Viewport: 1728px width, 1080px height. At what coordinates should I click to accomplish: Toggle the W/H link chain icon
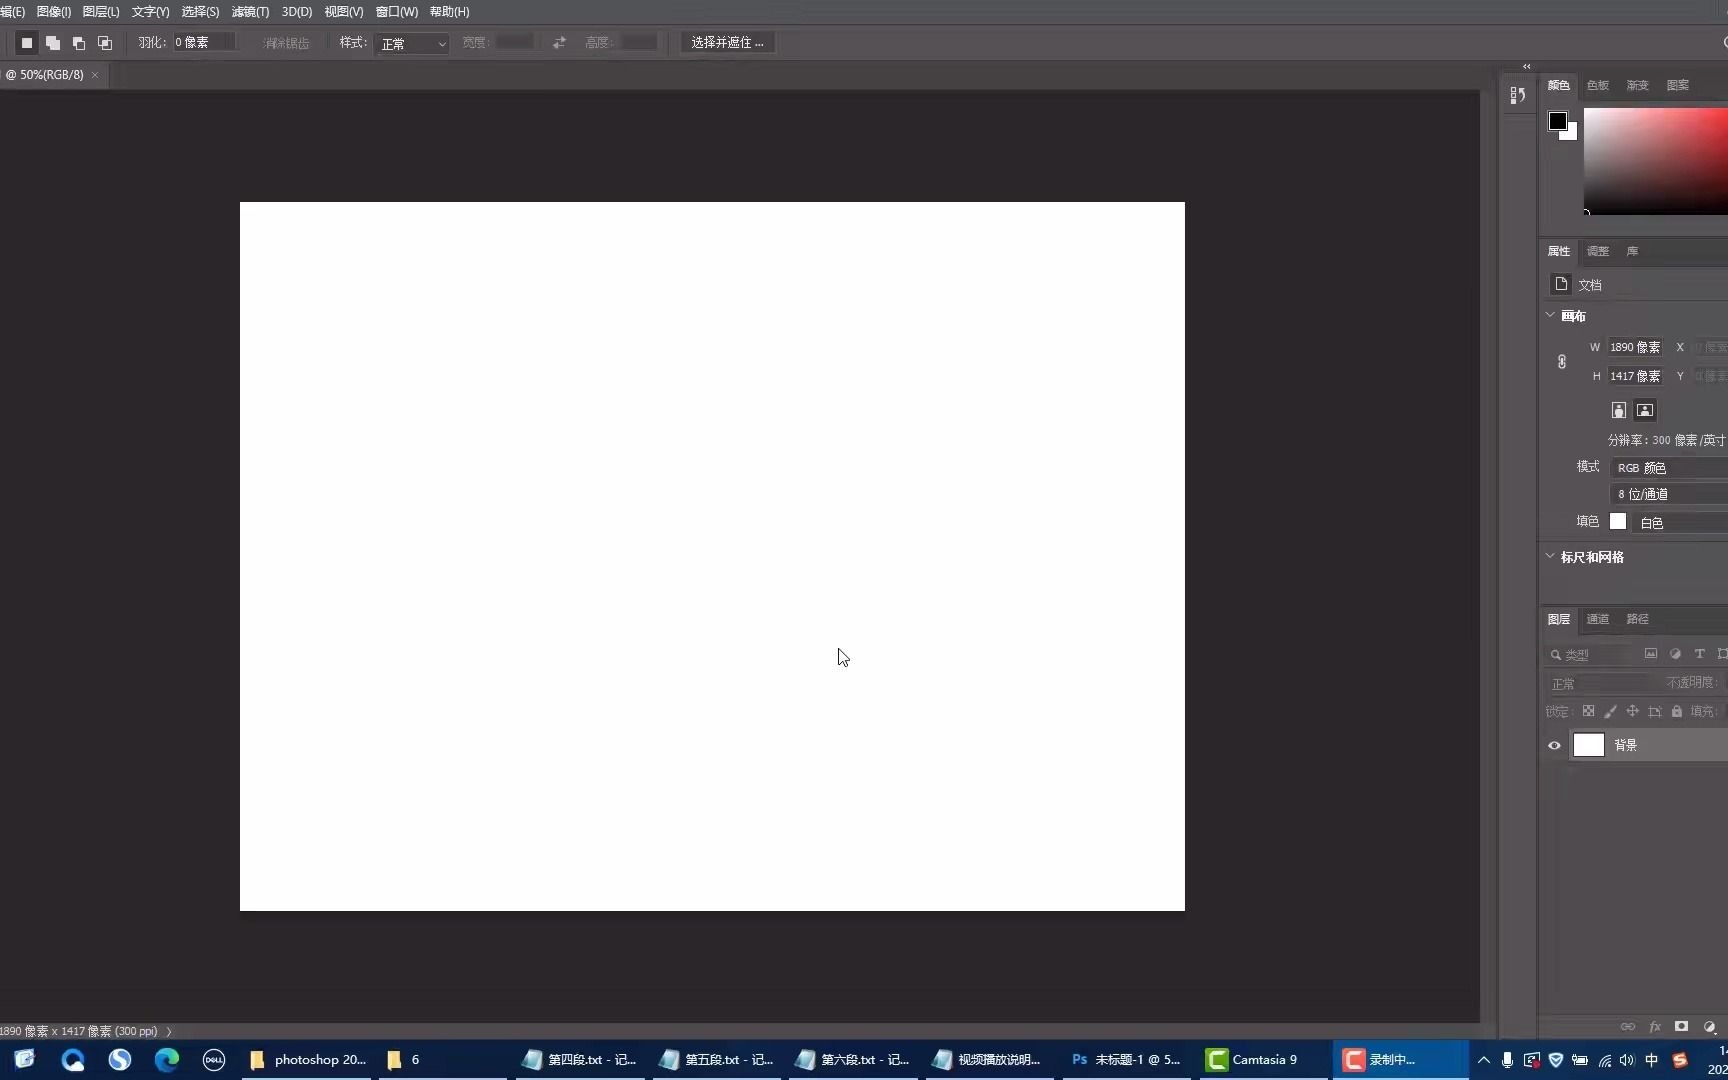(x=1562, y=361)
